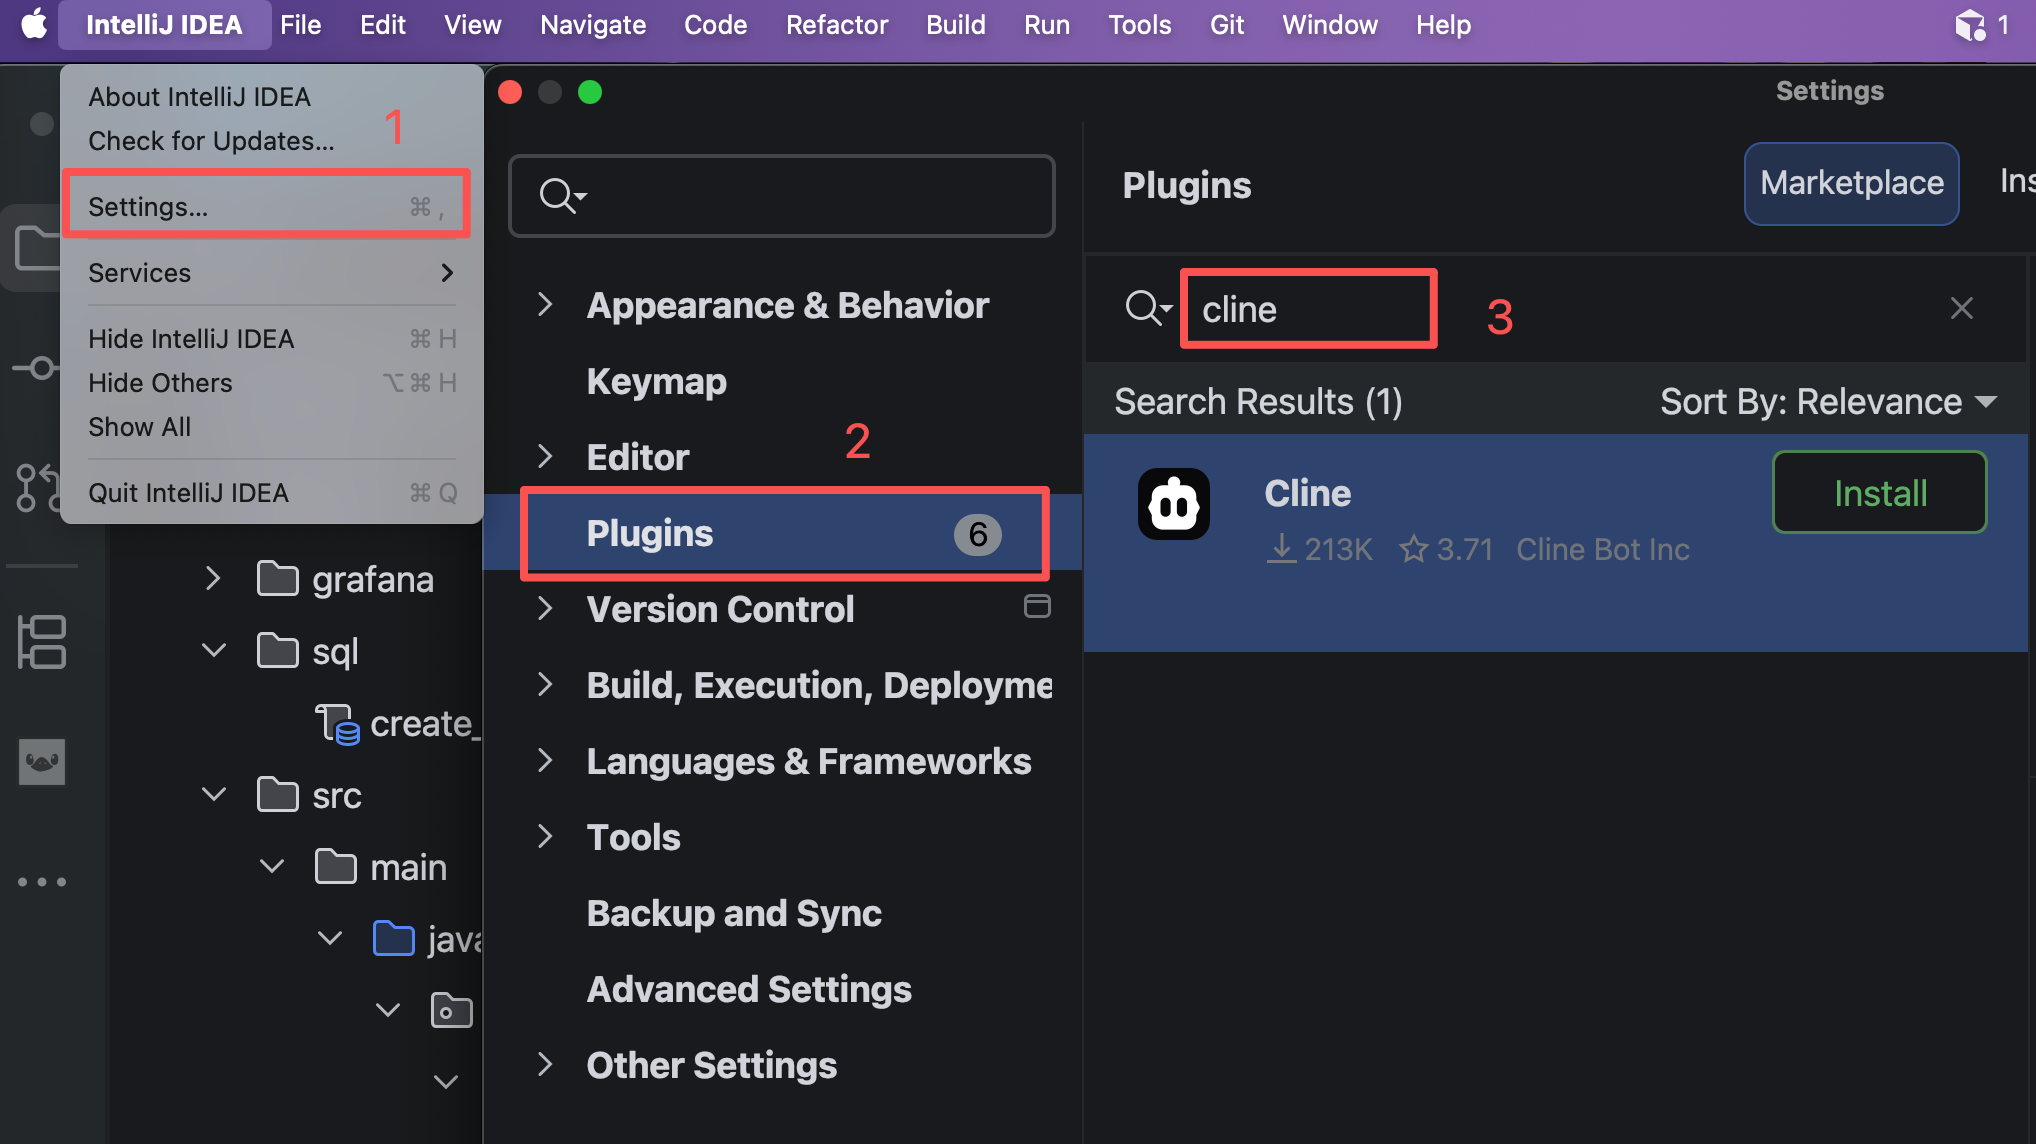Clear the plugin search with X icon

click(x=1961, y=308)
